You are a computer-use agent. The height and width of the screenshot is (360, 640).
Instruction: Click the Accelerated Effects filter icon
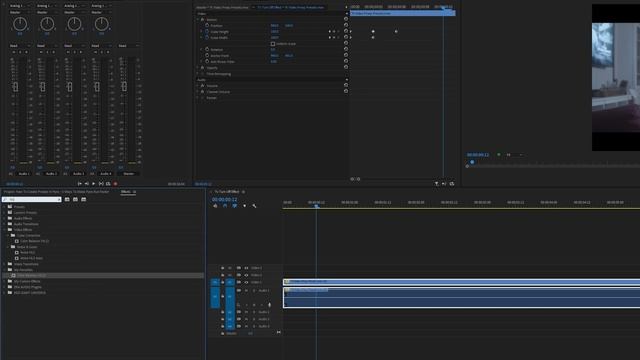pos(67,199)
